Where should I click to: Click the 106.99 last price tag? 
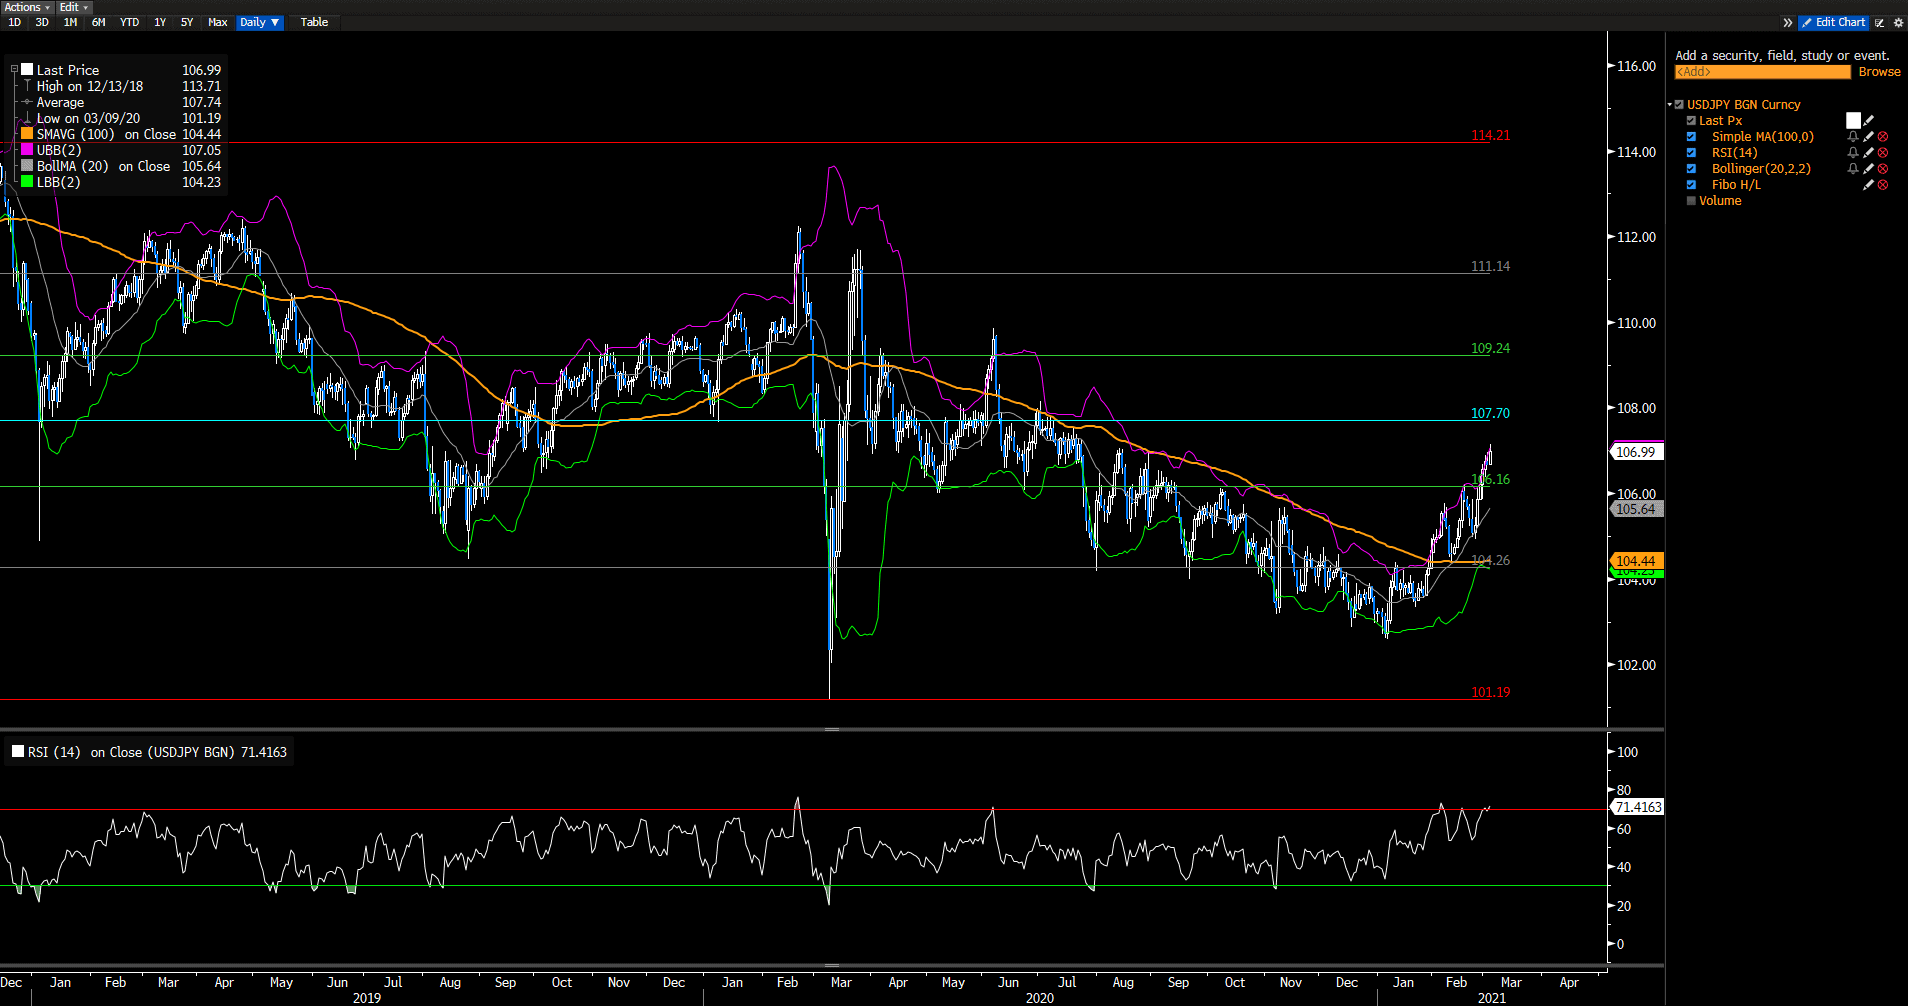[x=1637, y=452]
